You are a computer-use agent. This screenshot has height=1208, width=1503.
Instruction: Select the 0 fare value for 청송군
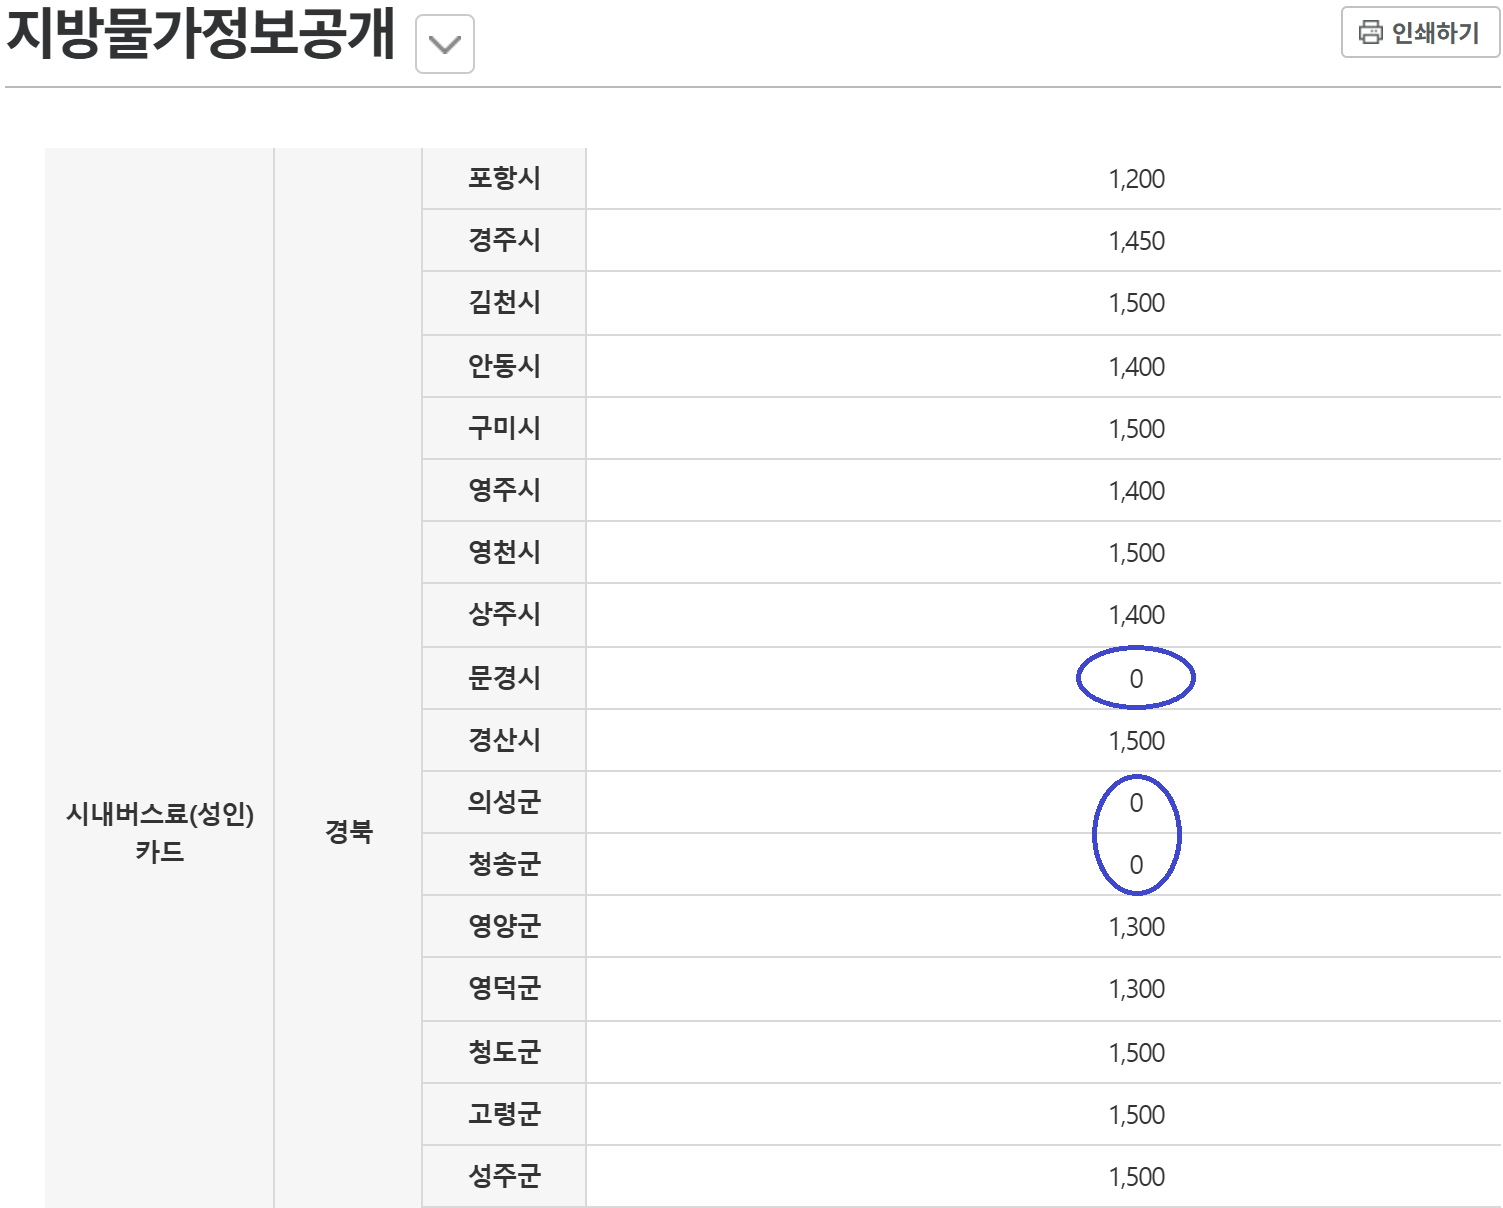pyautogui.click(x=1136, y=865)
